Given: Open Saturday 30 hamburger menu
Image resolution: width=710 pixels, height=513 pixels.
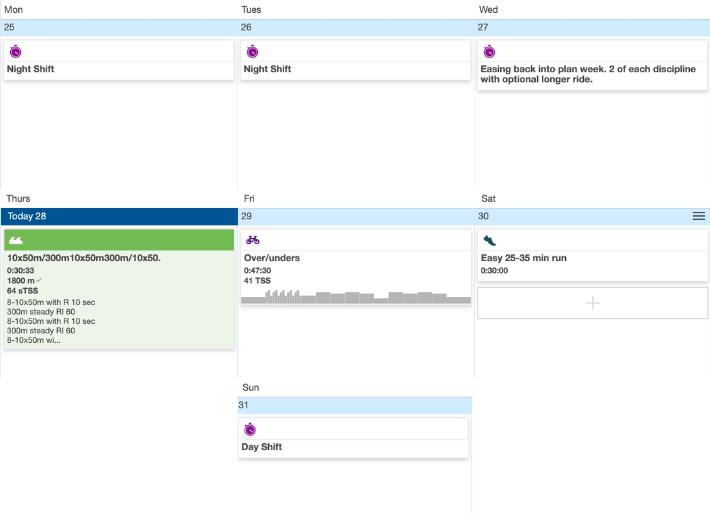Looking at the screenshot, I should 699,216.
